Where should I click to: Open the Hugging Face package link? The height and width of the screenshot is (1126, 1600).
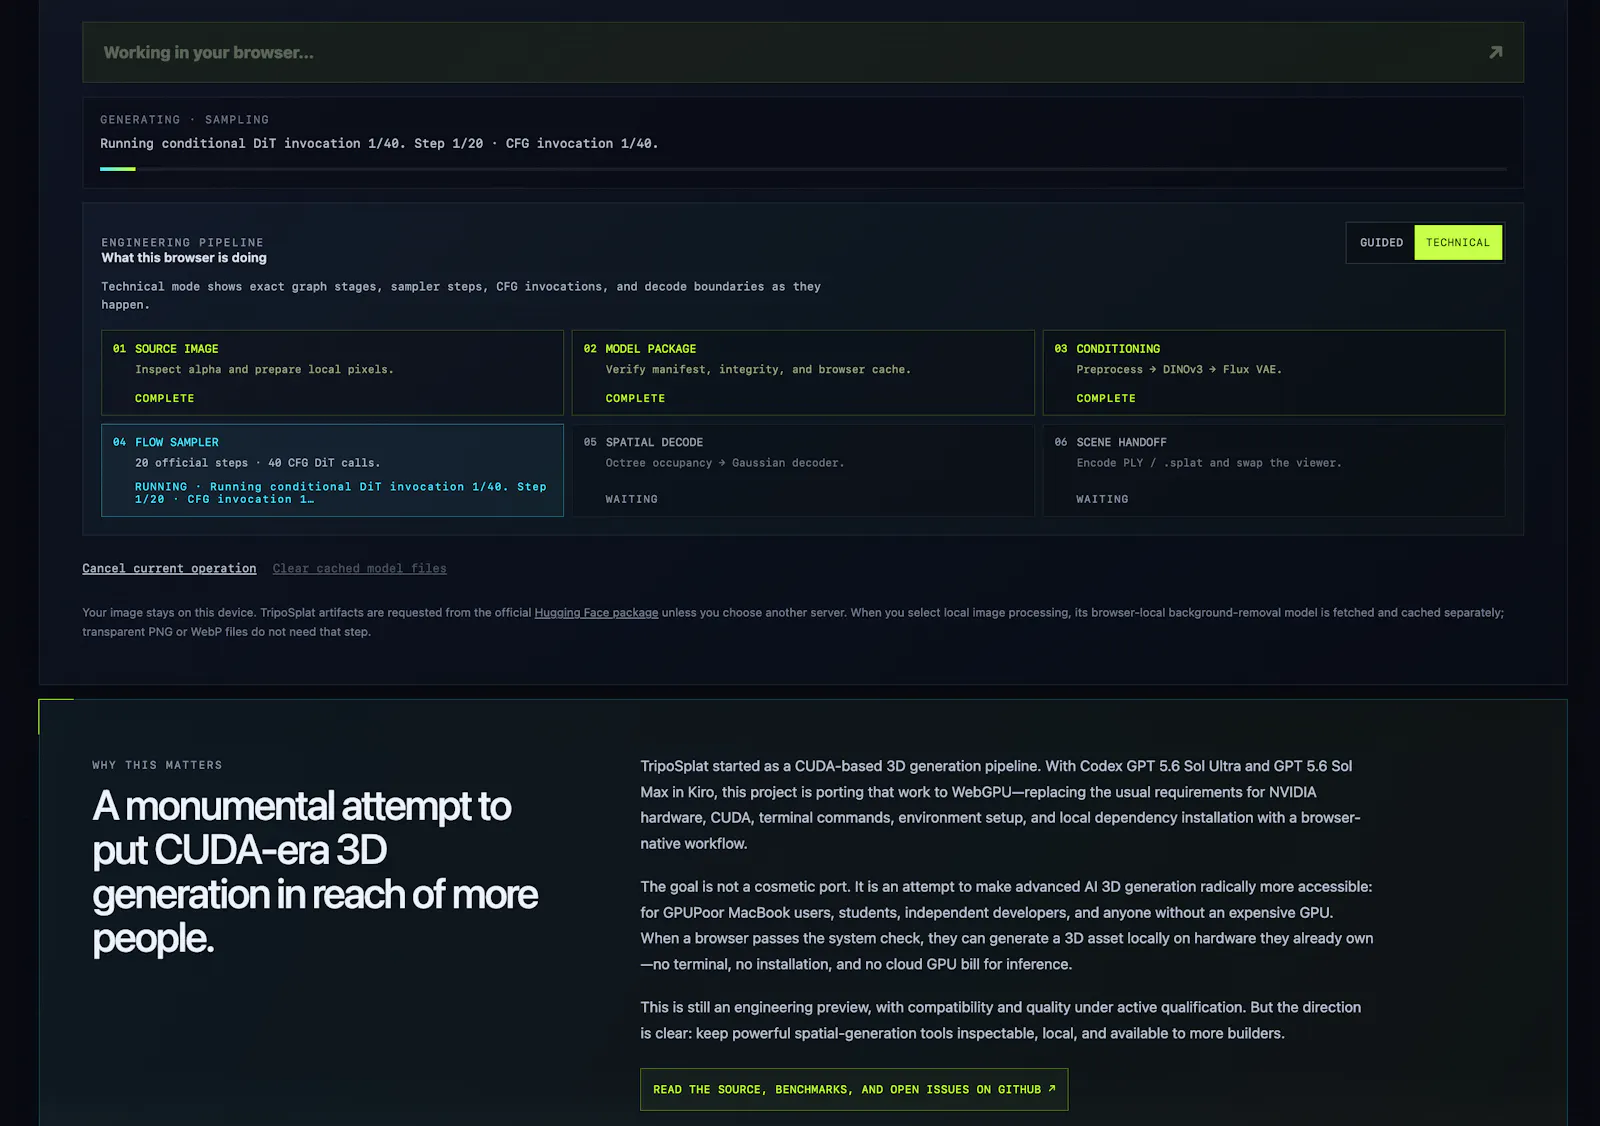[596, 613]
